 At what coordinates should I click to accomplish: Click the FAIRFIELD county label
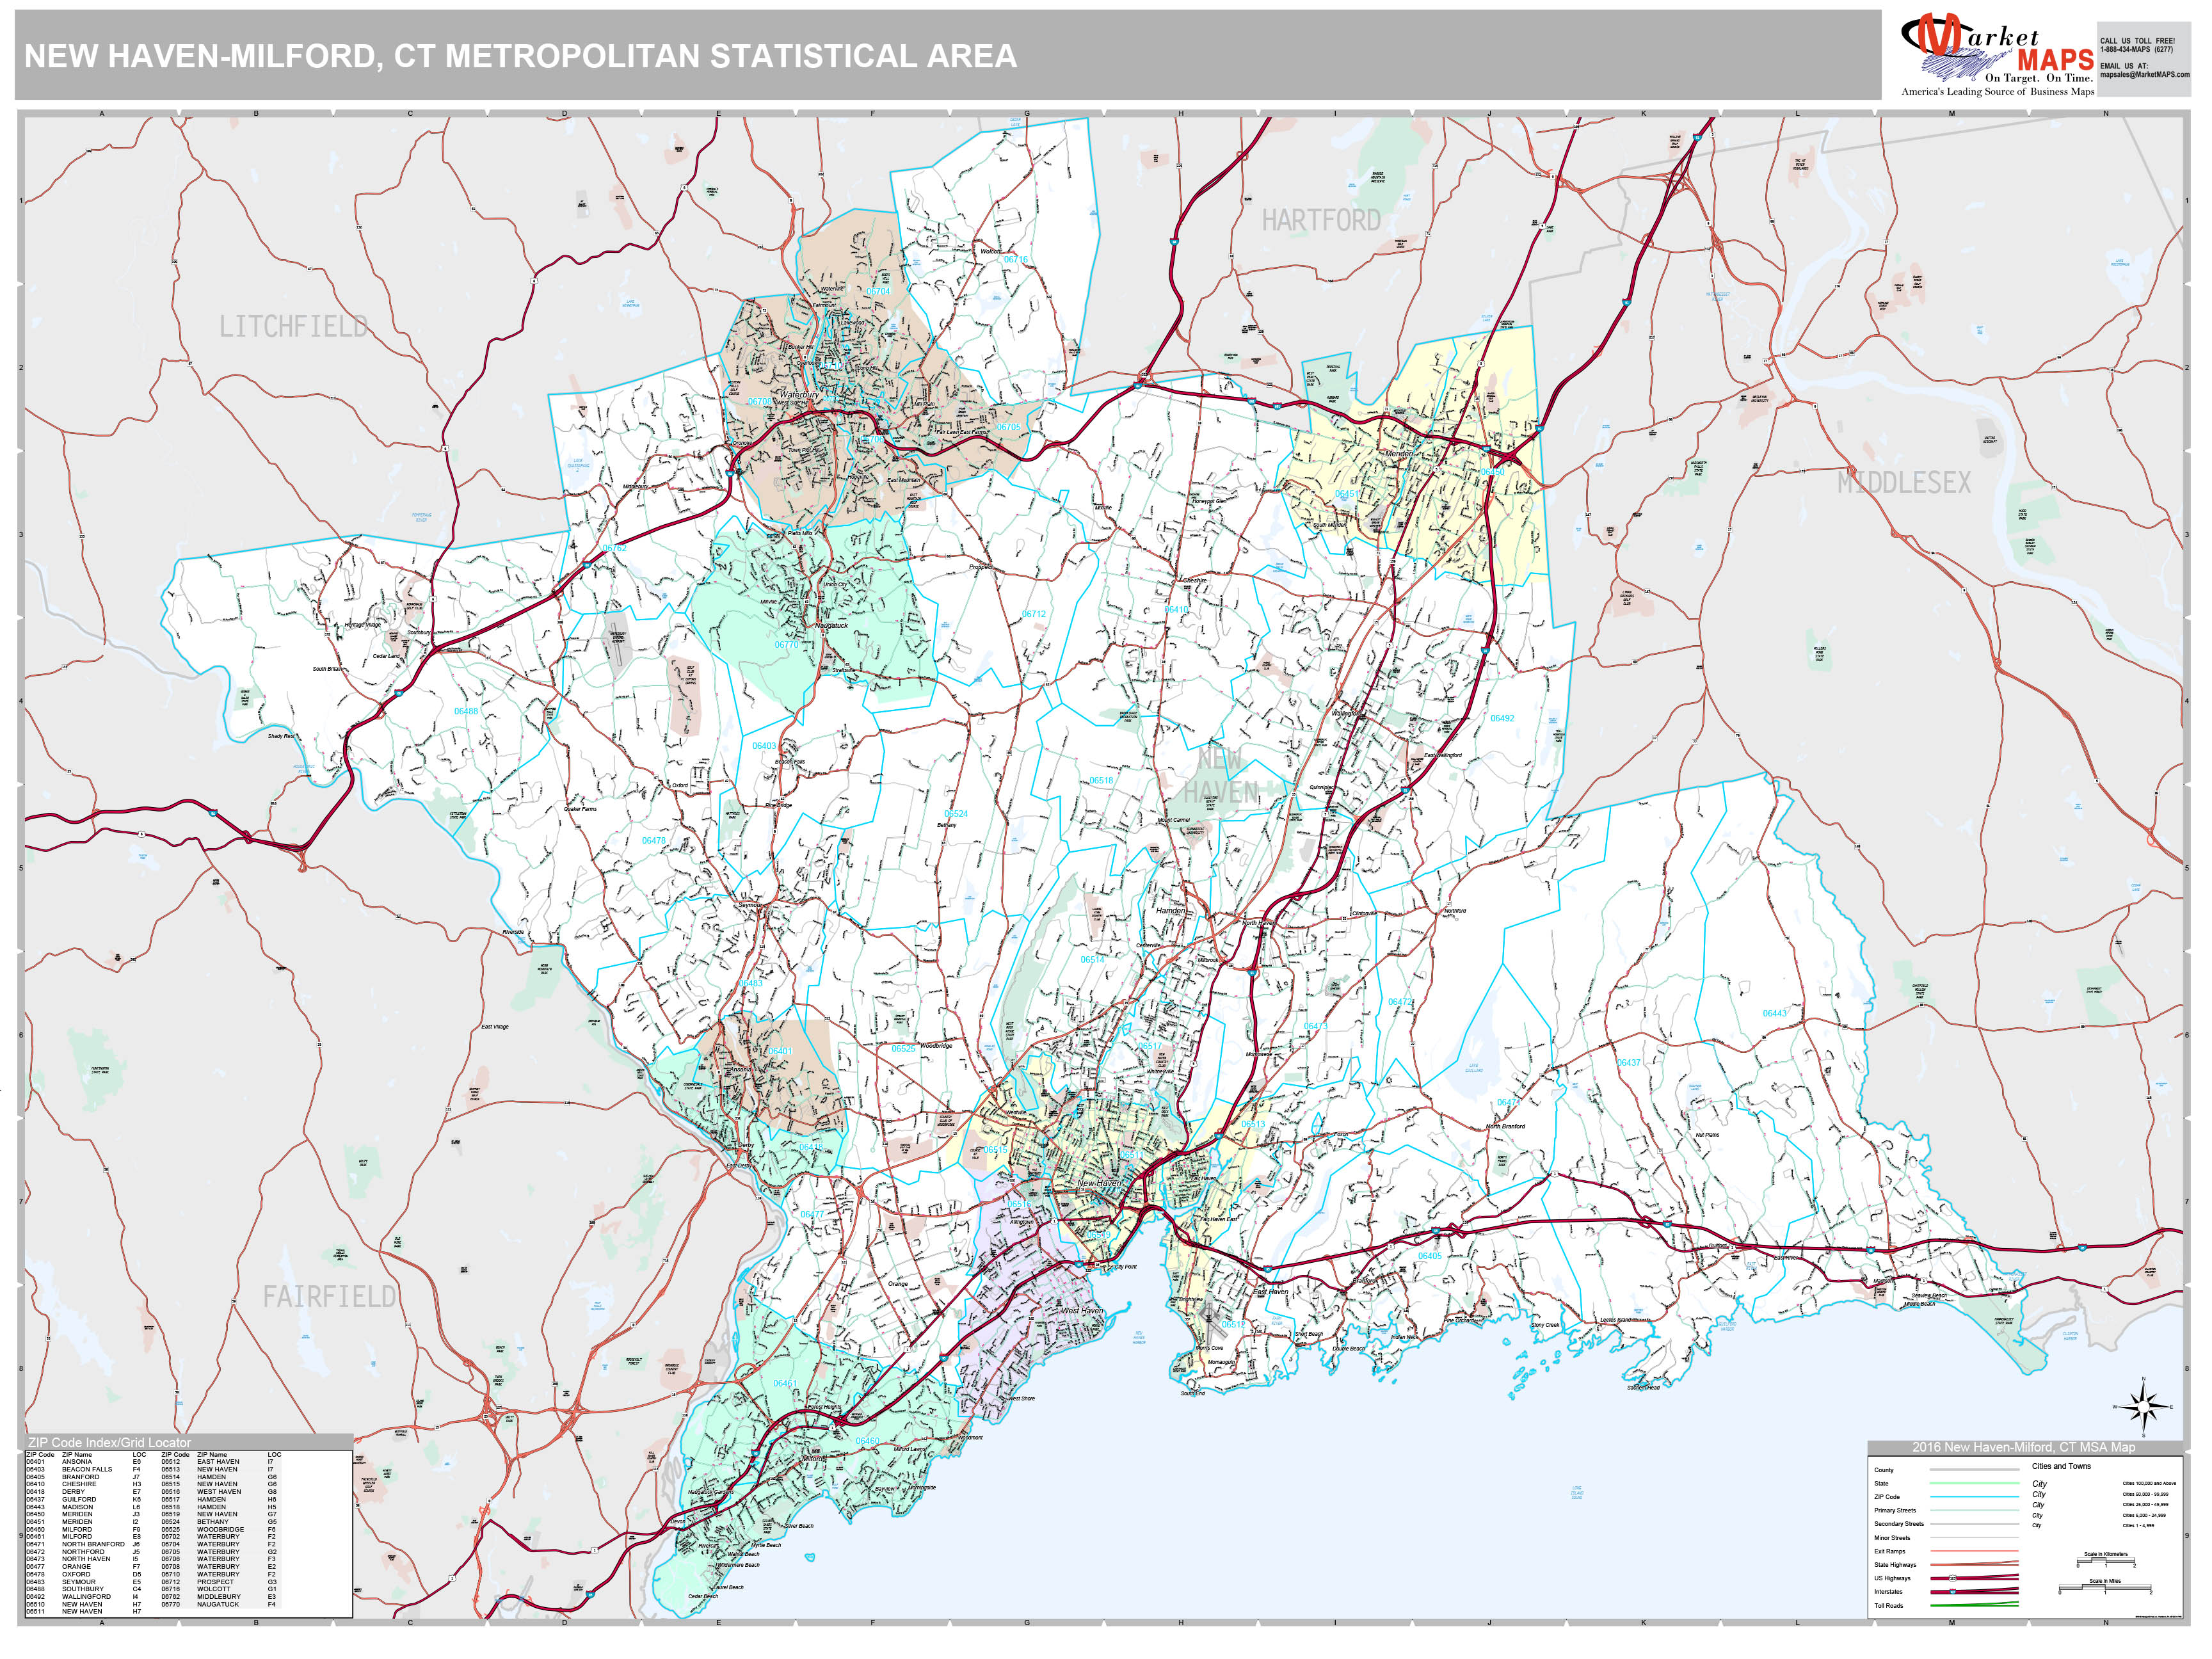coord(329,1297)
